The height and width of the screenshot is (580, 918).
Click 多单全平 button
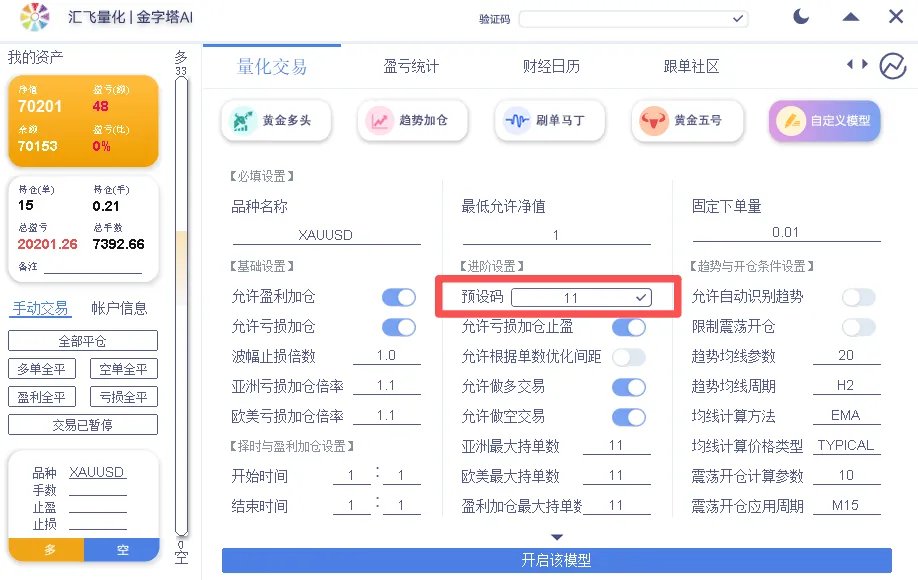42,369
